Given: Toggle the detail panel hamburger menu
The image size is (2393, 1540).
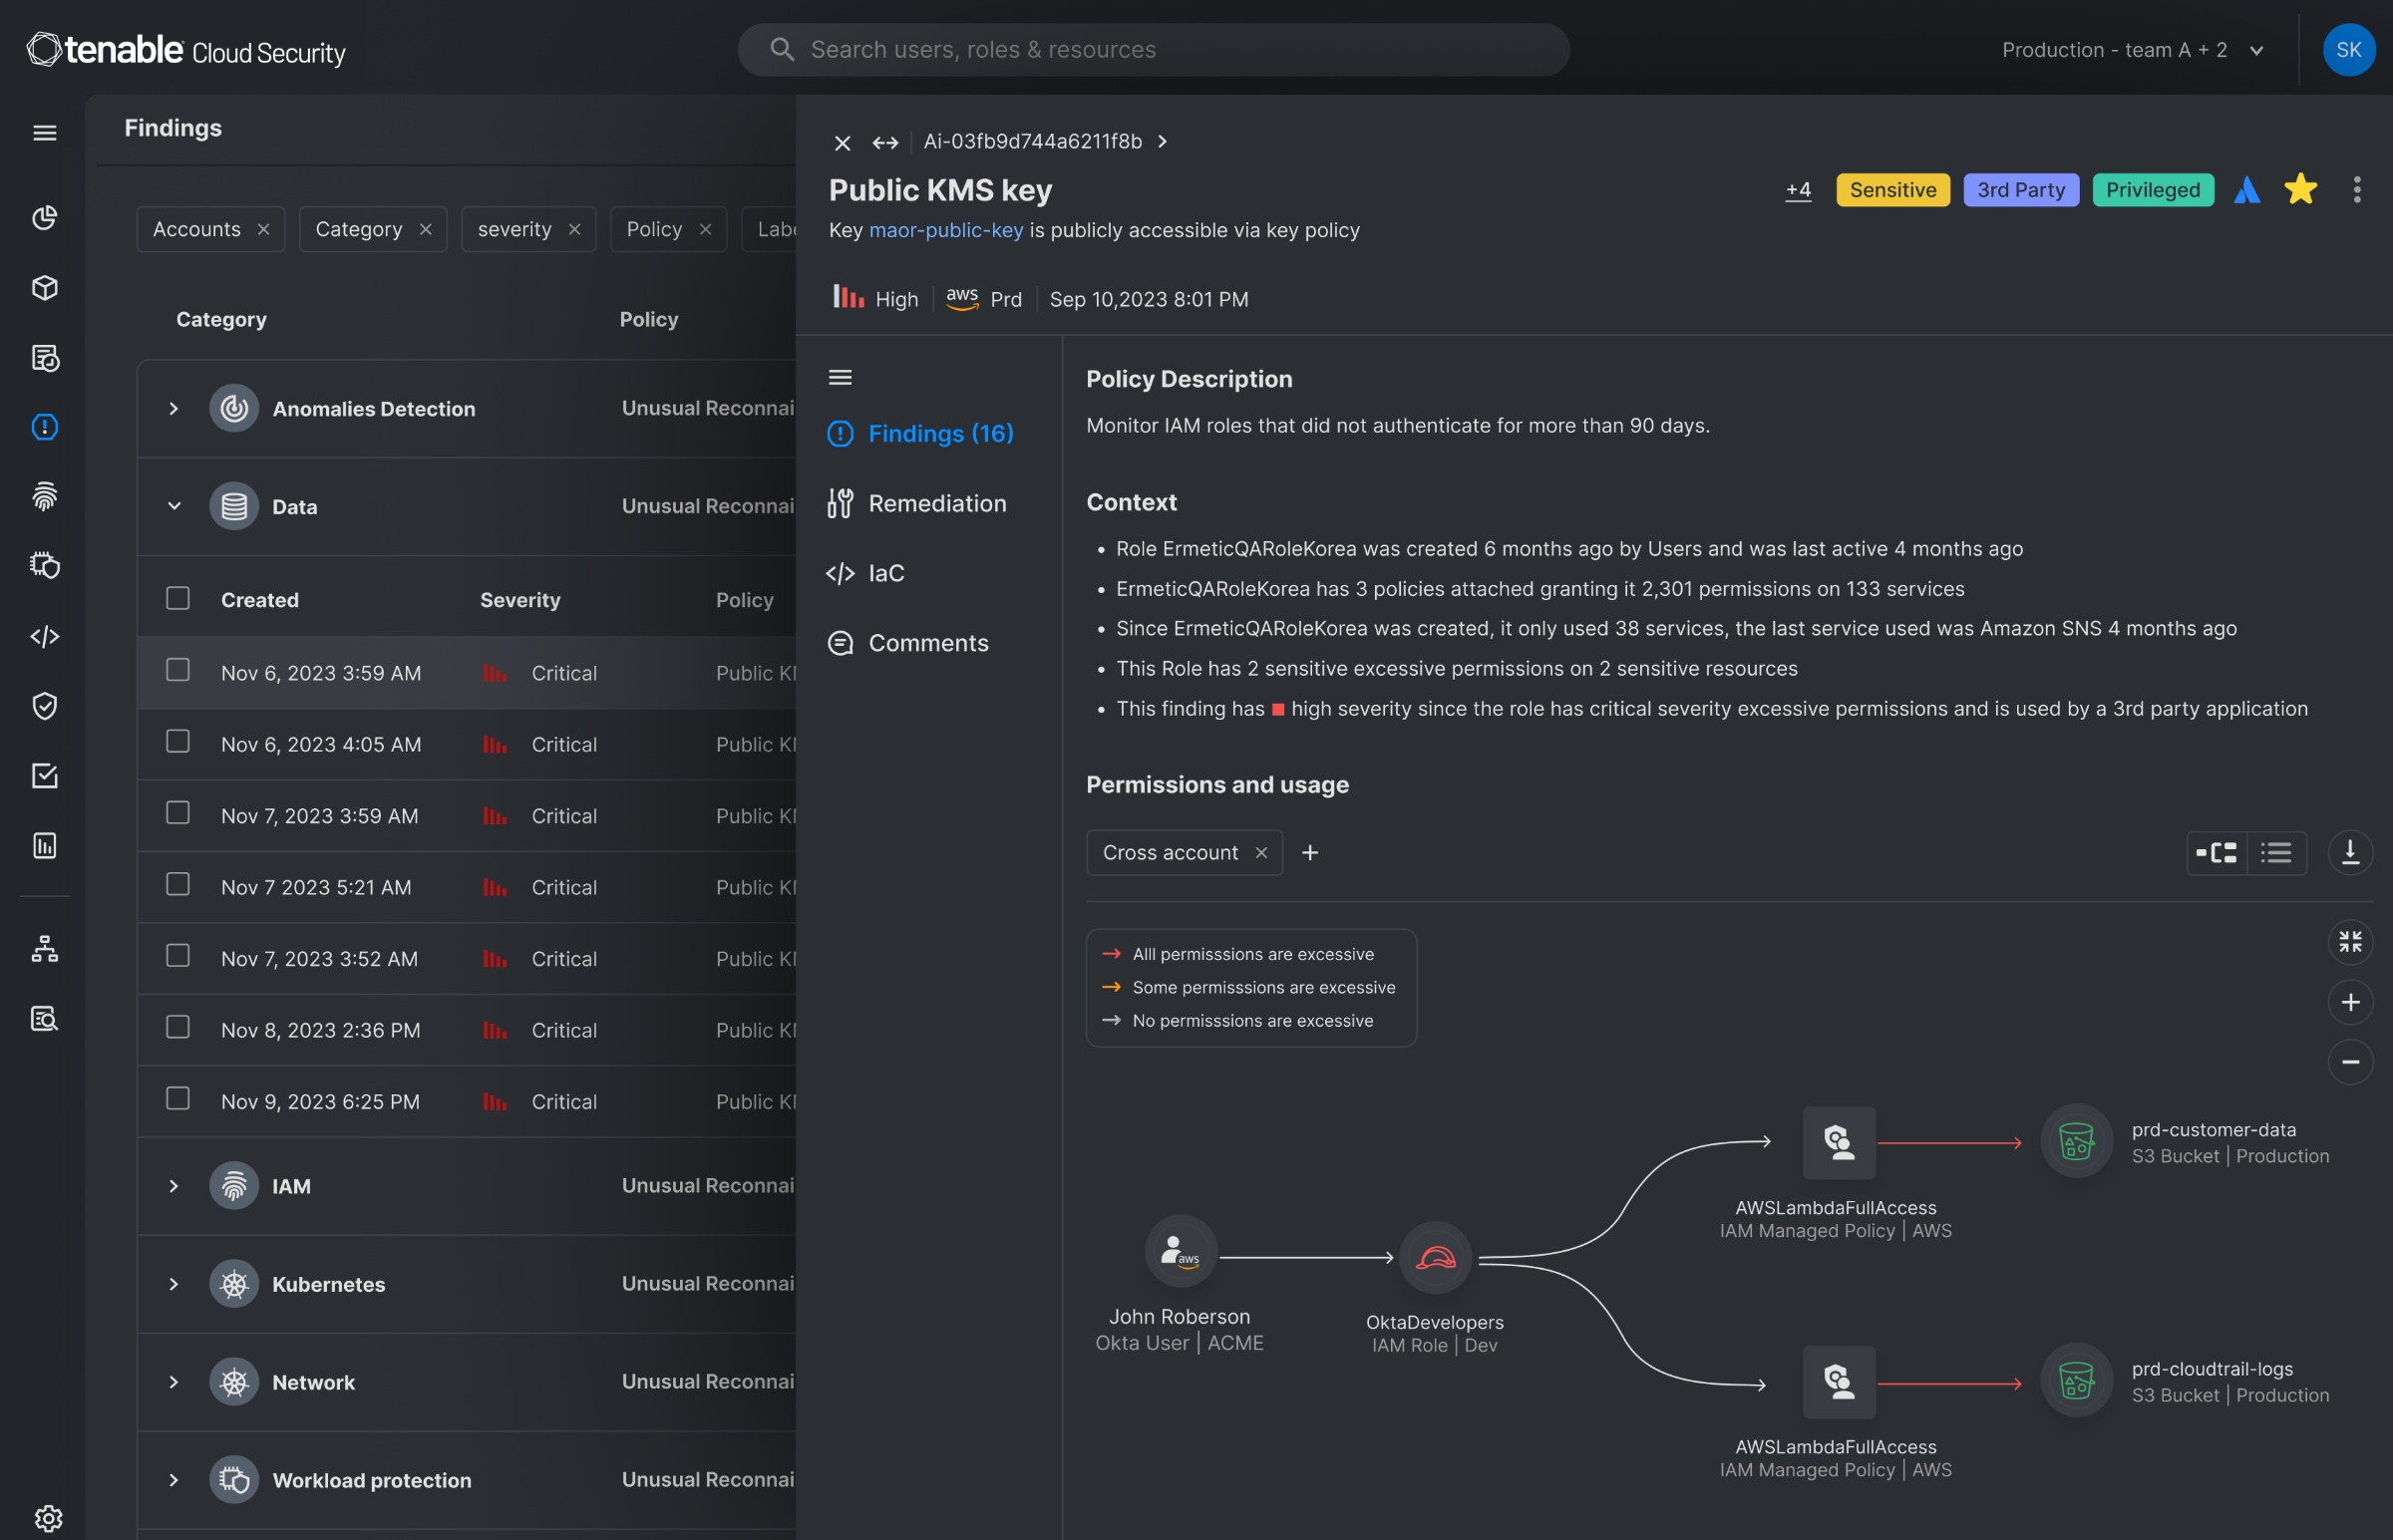Looking at the screenshot, I should 840,377.
